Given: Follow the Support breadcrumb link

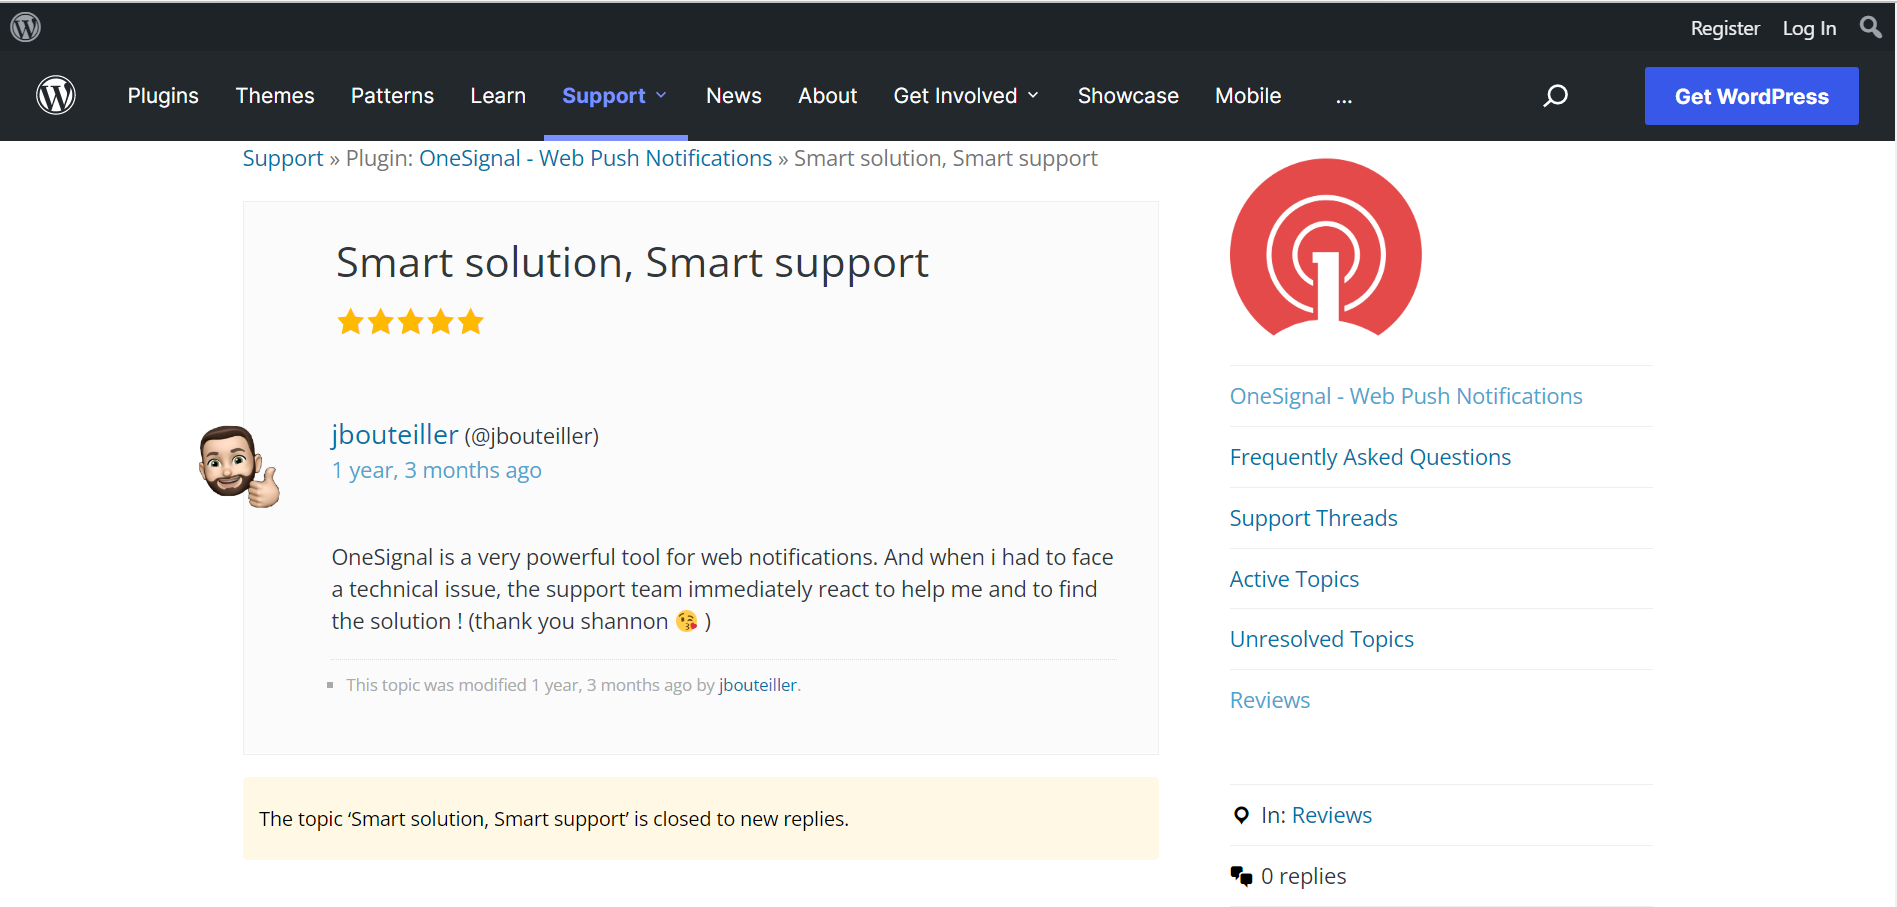Looking at the screenshot, I should [283, 158].
